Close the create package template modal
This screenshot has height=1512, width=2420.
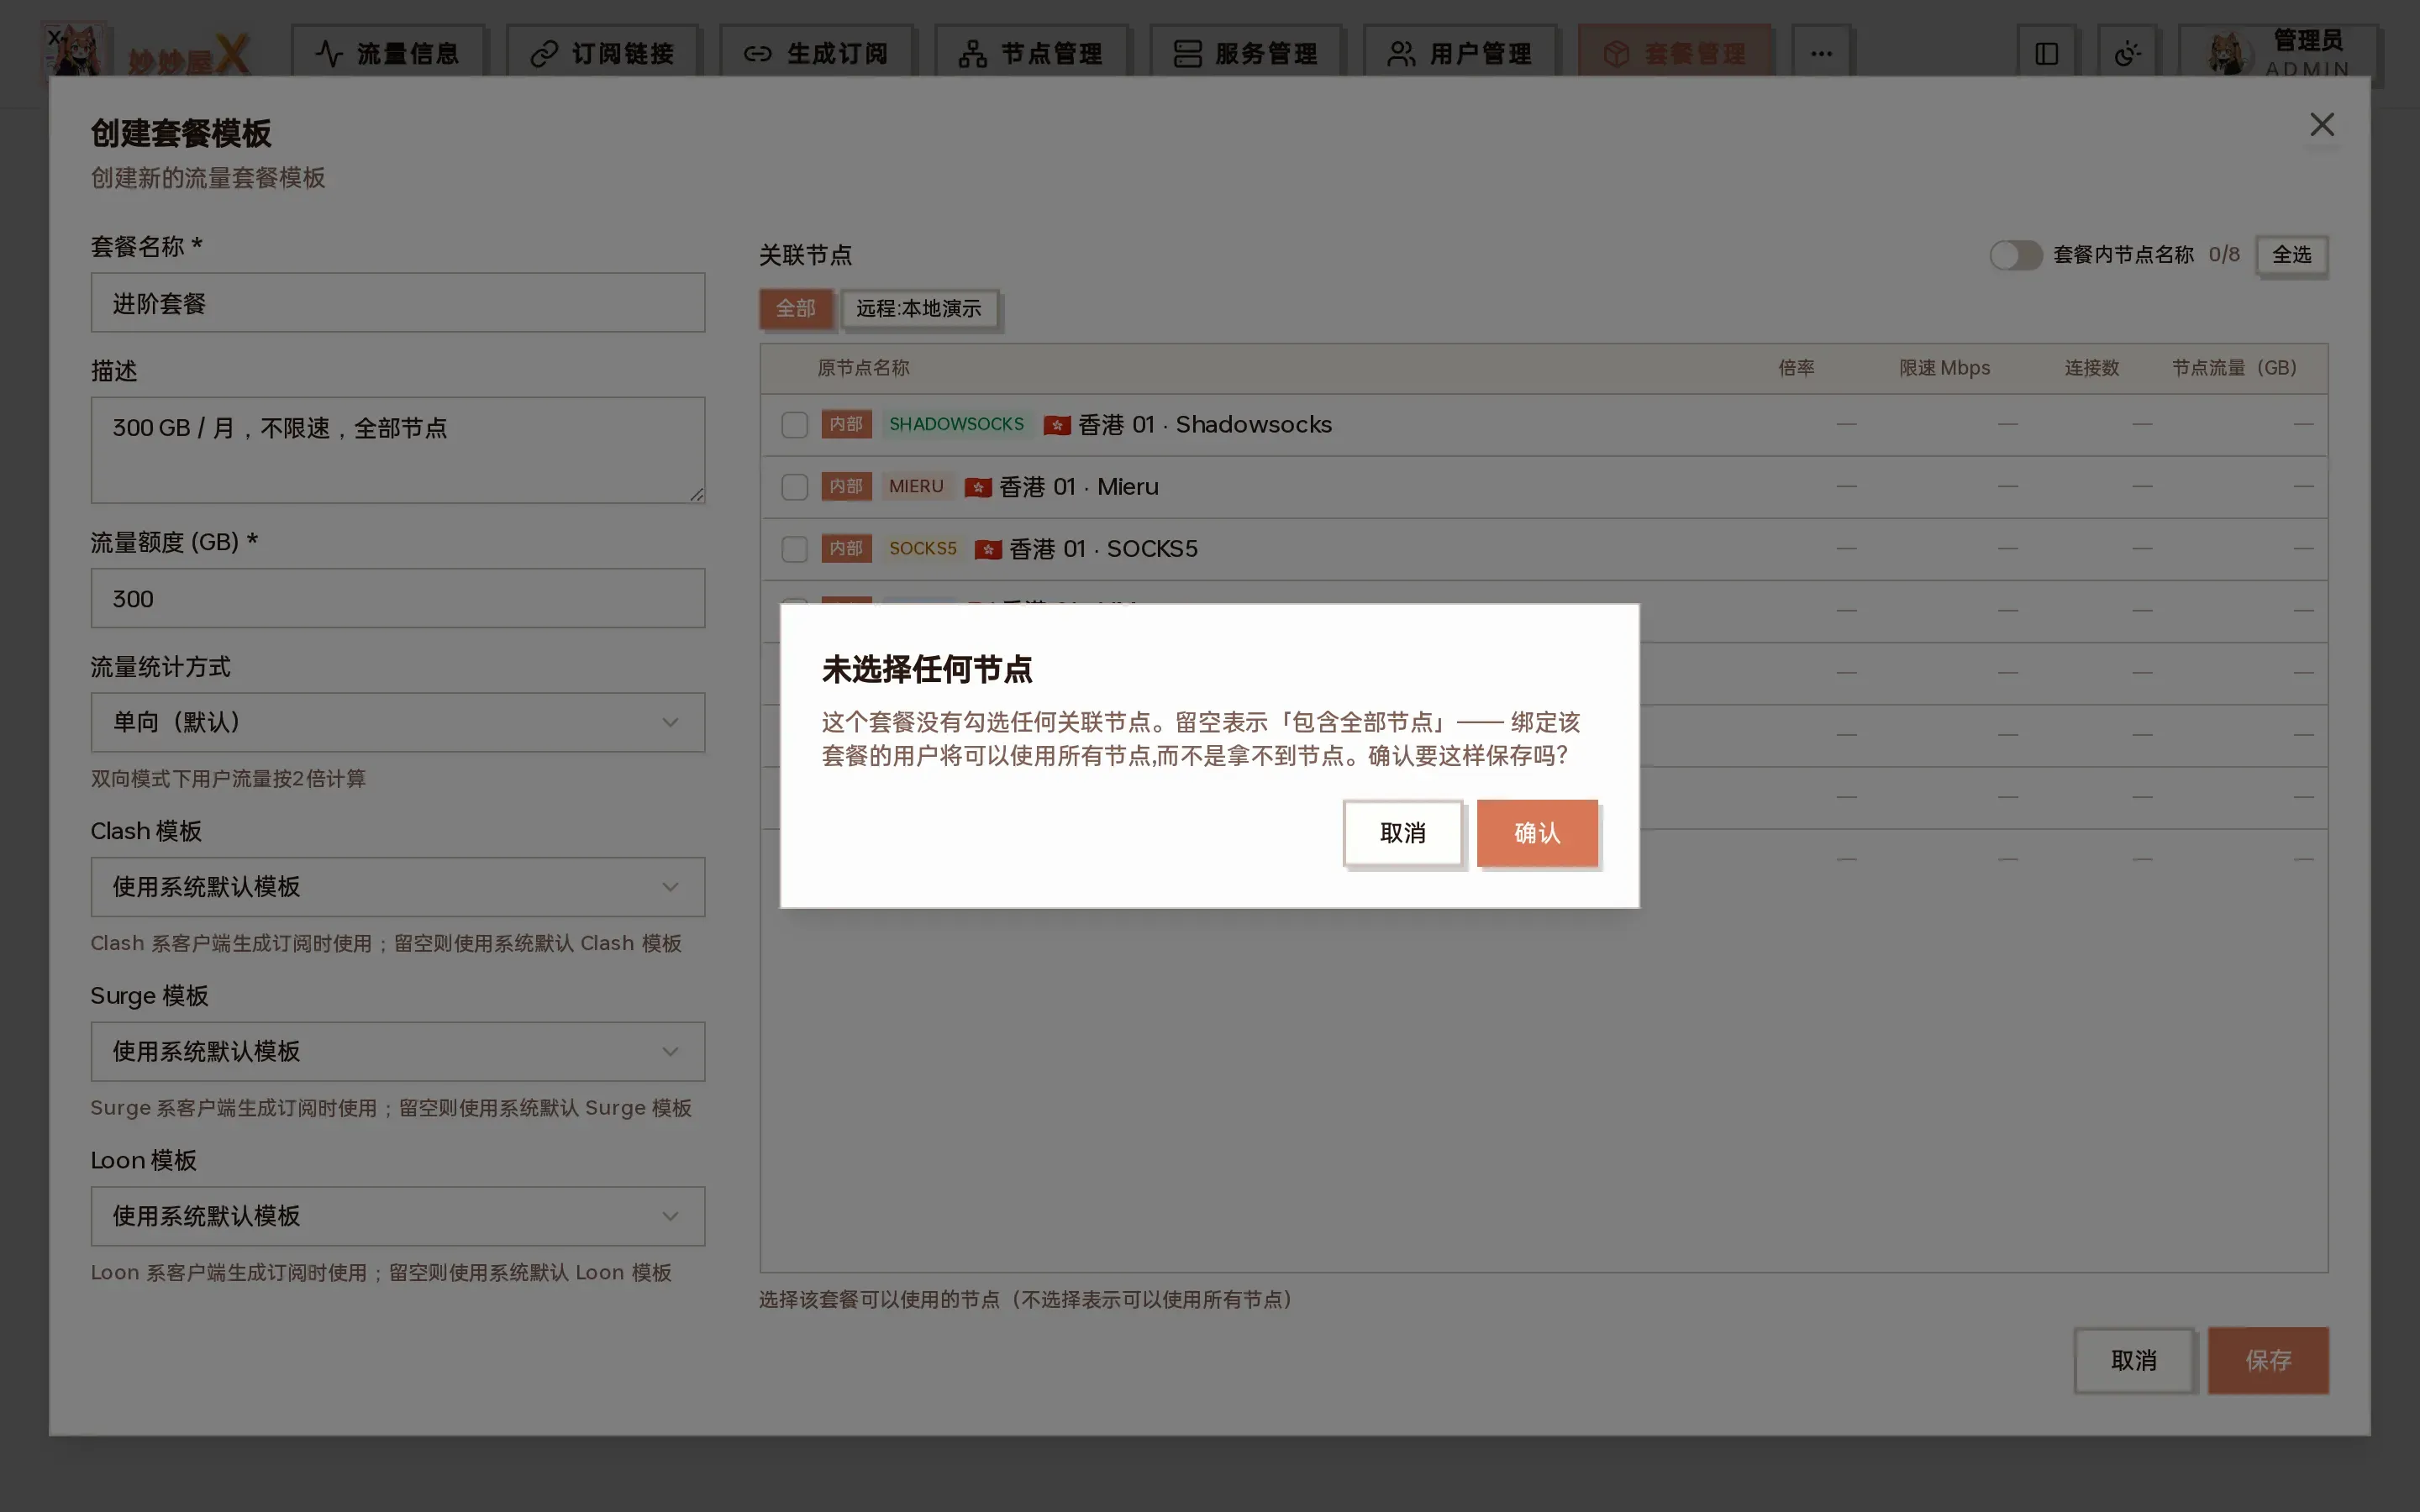click(2322, 125)
